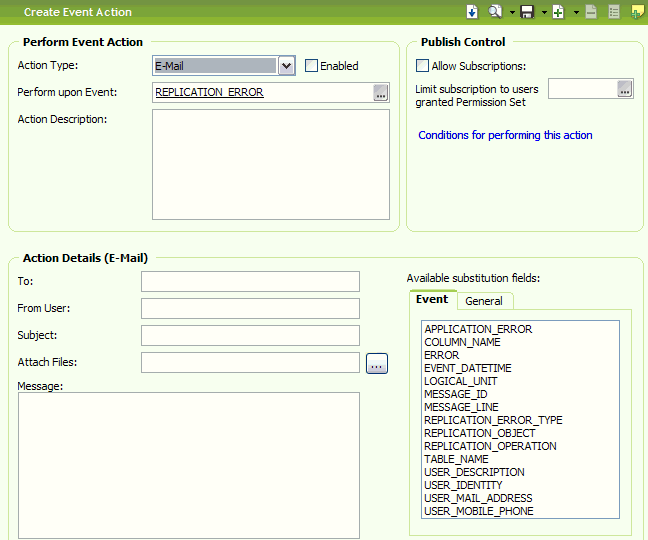This screenshot has width=648, height=540.
Task: Click the list view icon in toolbar
Action: (x=614, y=12)
